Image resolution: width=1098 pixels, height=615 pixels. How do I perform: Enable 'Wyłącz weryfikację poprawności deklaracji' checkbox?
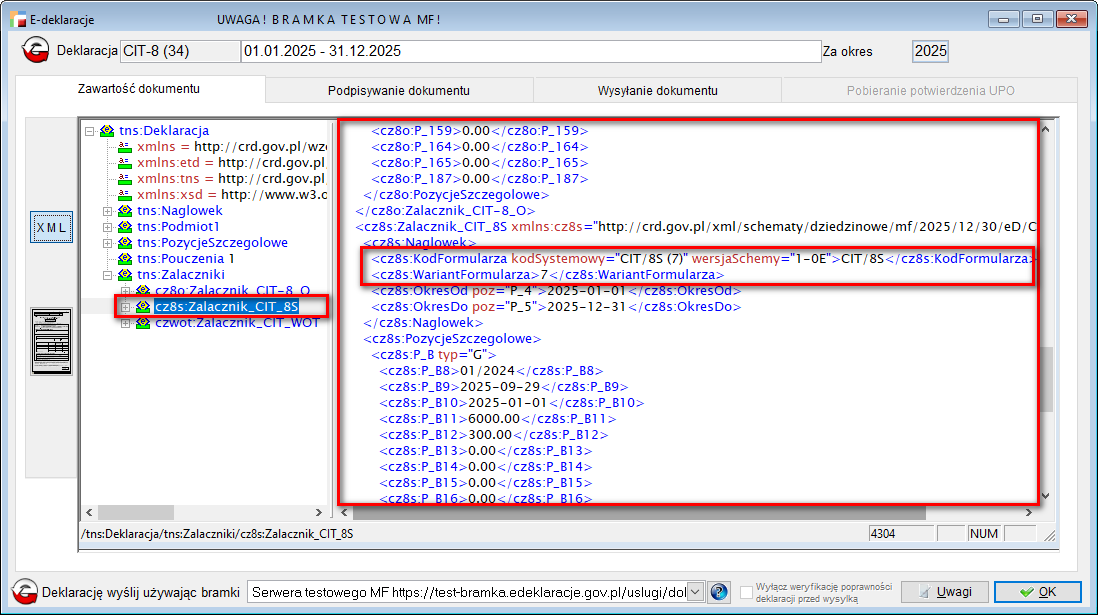747,592
